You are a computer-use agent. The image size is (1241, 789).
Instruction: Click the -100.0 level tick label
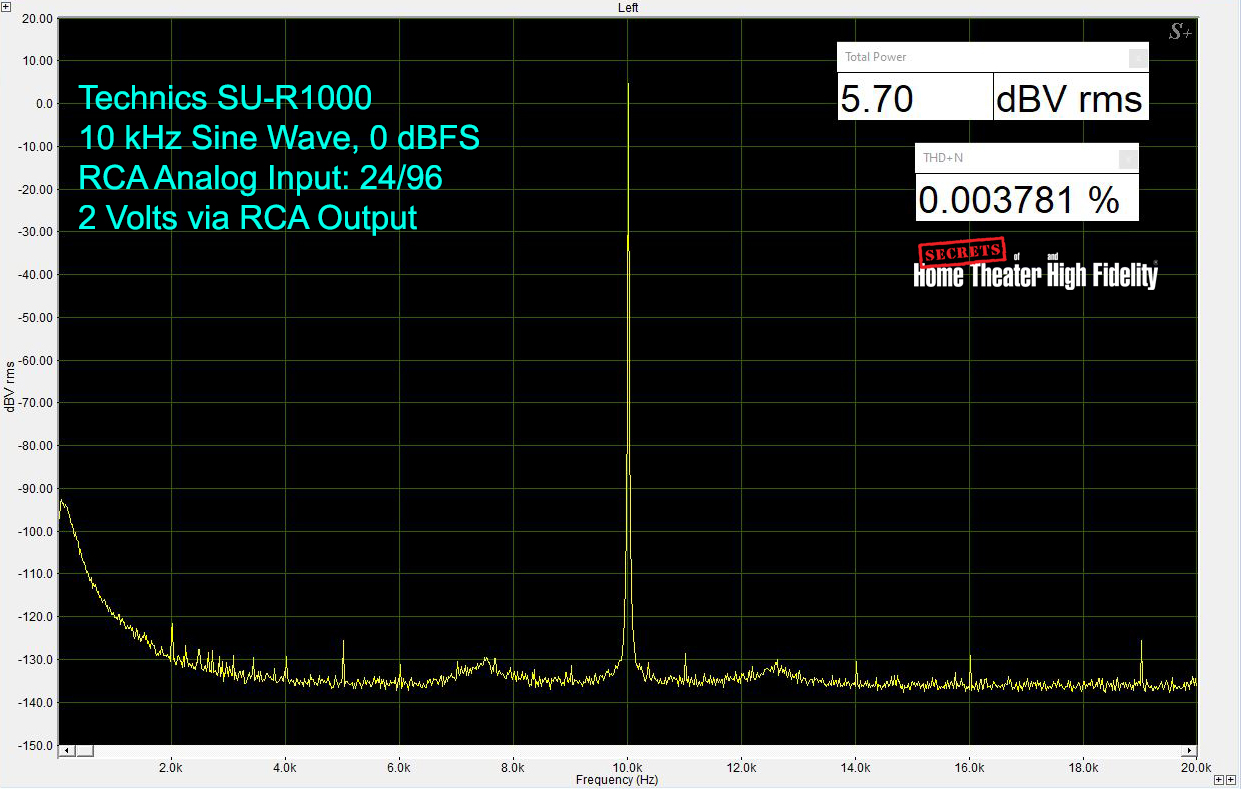tap(36, 532)
